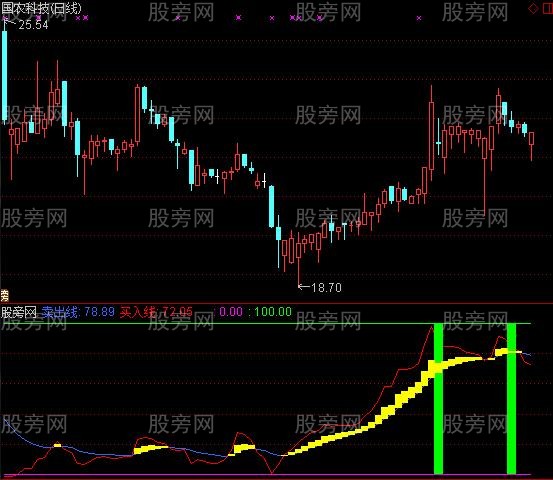Click the 卖出线: 78.89 indicator value

click(x=78, y=312)
